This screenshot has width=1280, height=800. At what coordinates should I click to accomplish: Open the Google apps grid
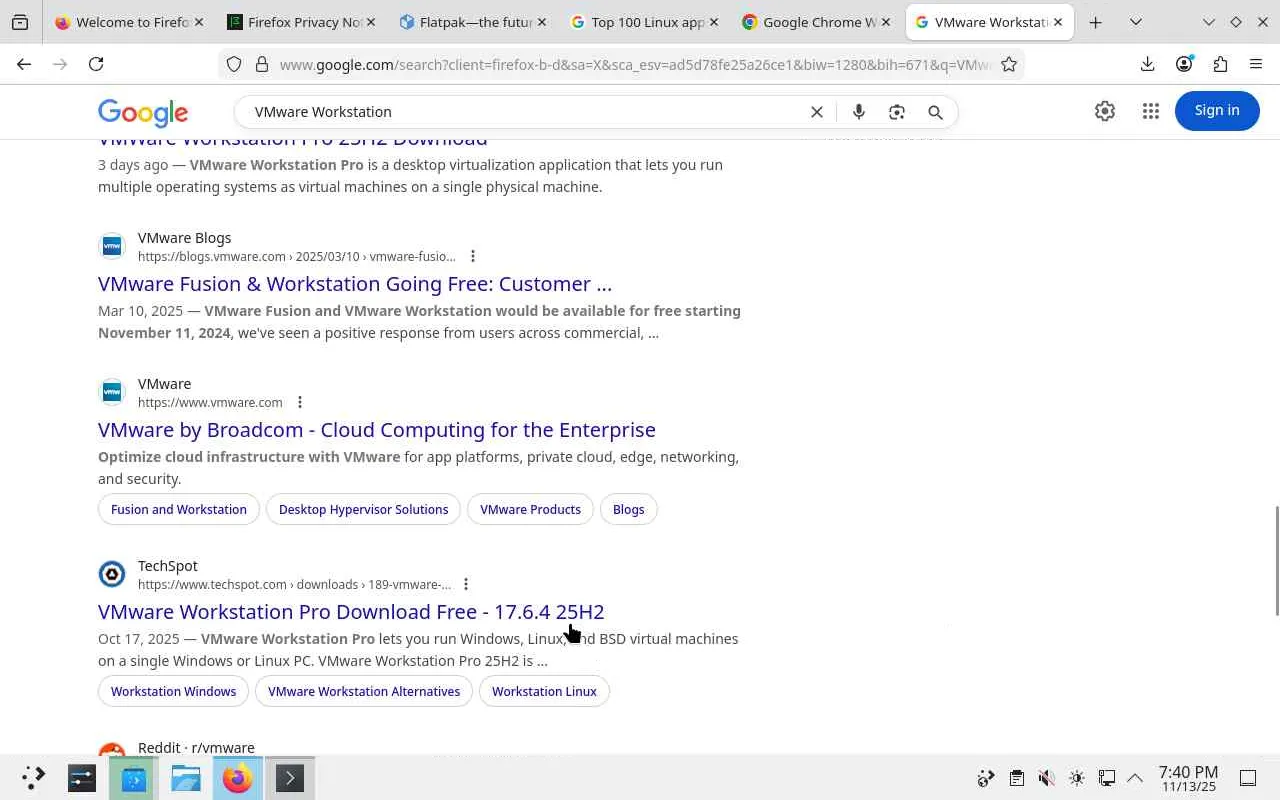point(1151,111)
